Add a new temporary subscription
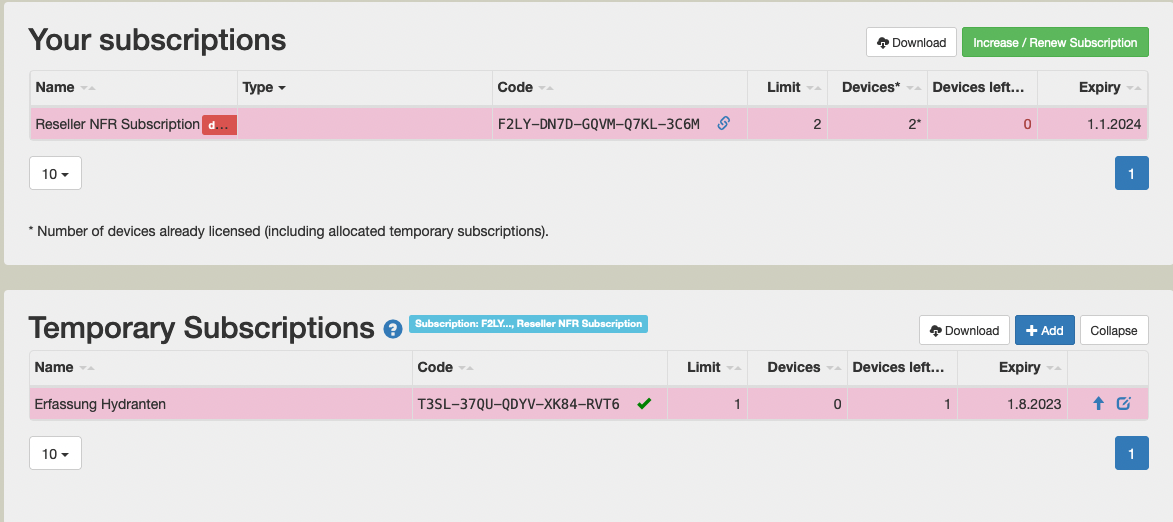The image size is (1173, 522). pos(1044,331)
